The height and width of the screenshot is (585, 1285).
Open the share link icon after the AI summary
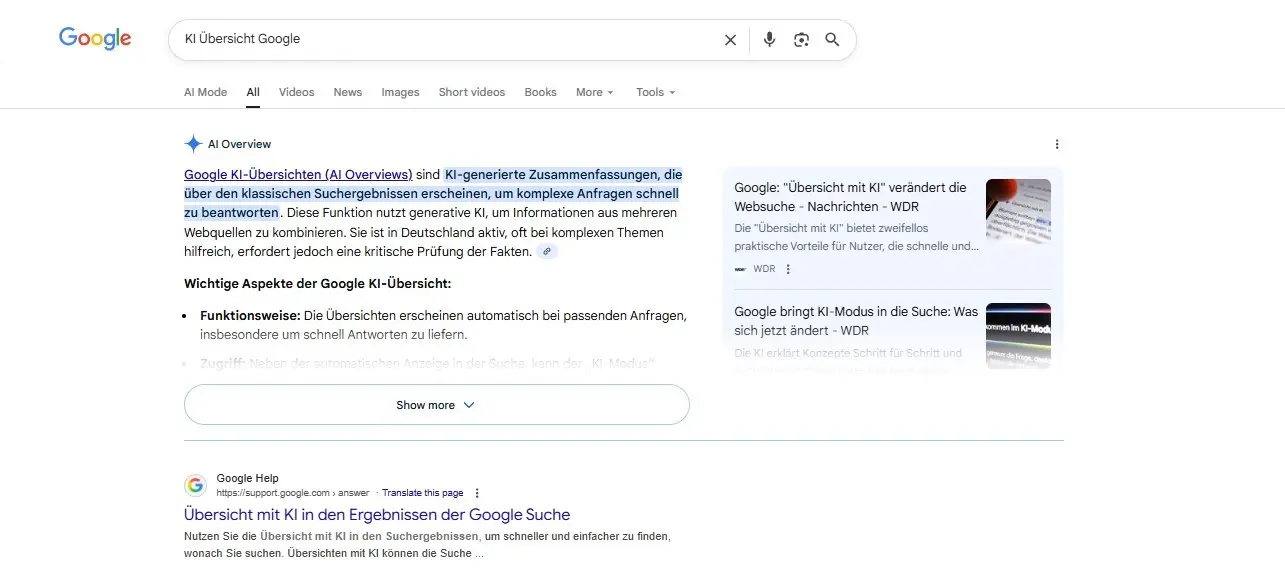tap(546, 251)
